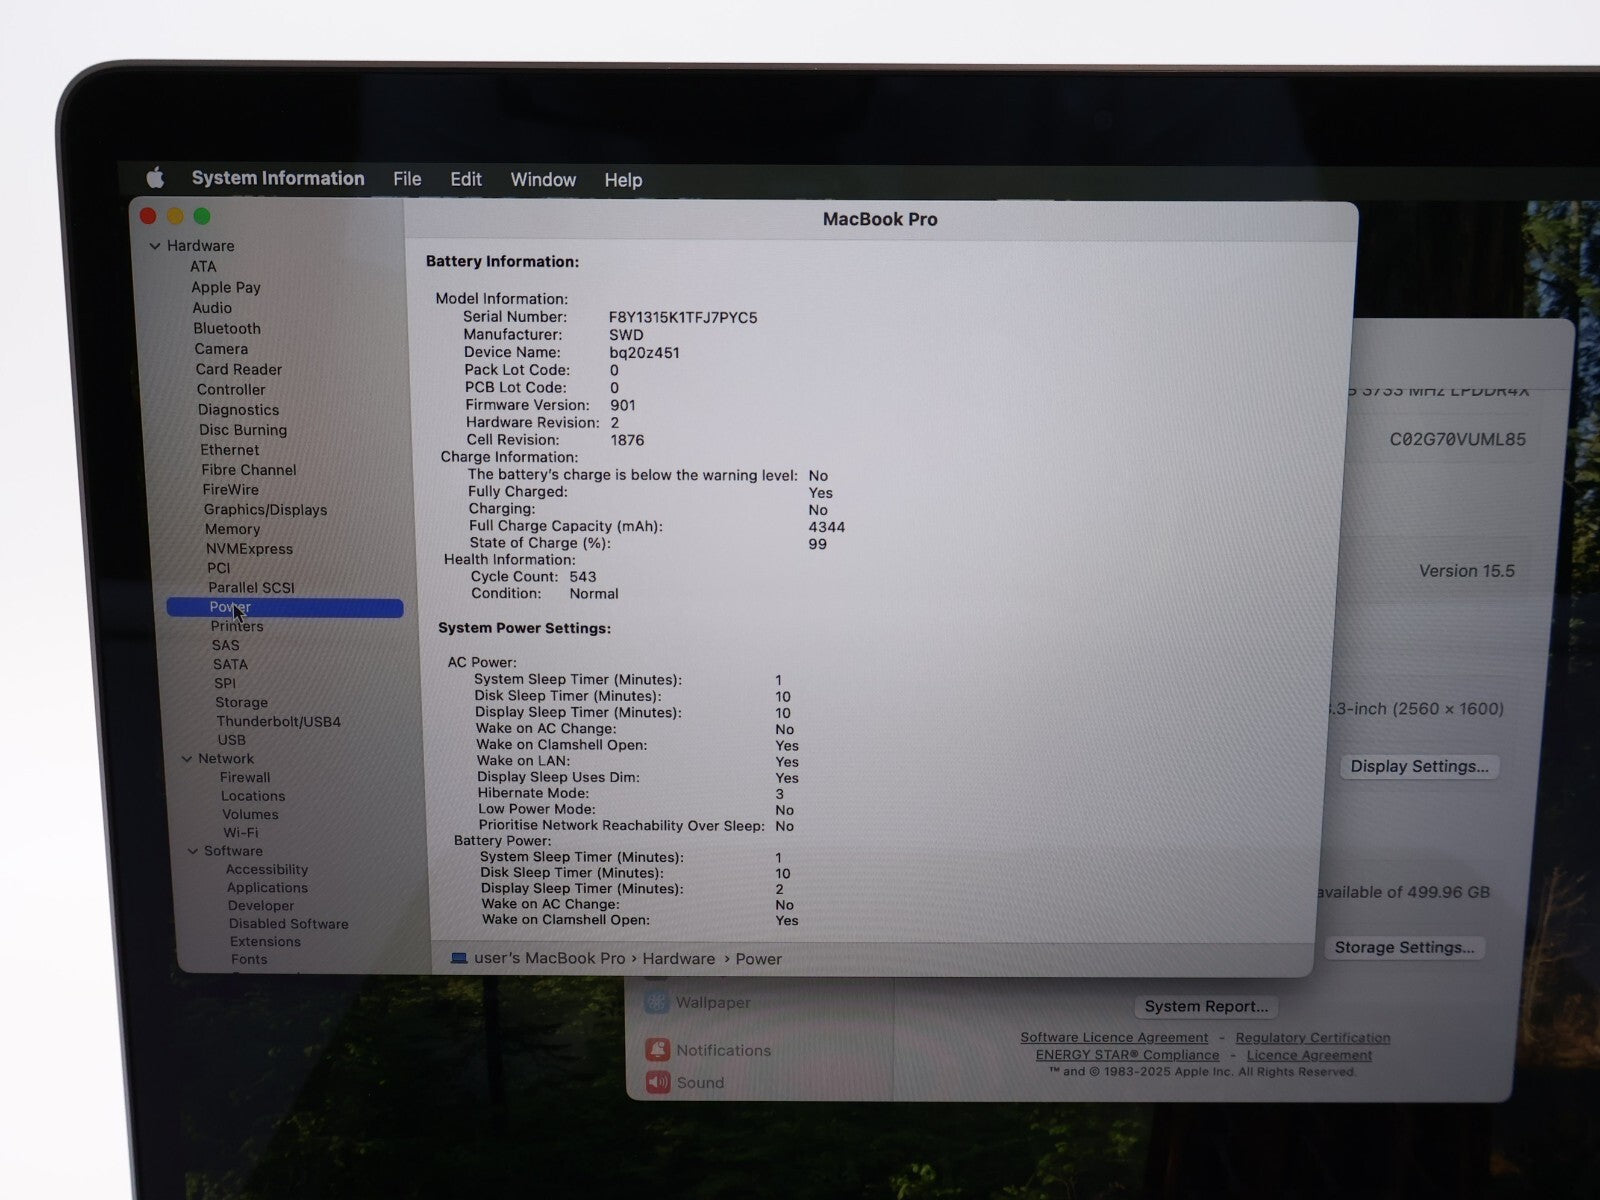Select Extensions under Software
1600x1200 pixels.
[x=265, y=942]
